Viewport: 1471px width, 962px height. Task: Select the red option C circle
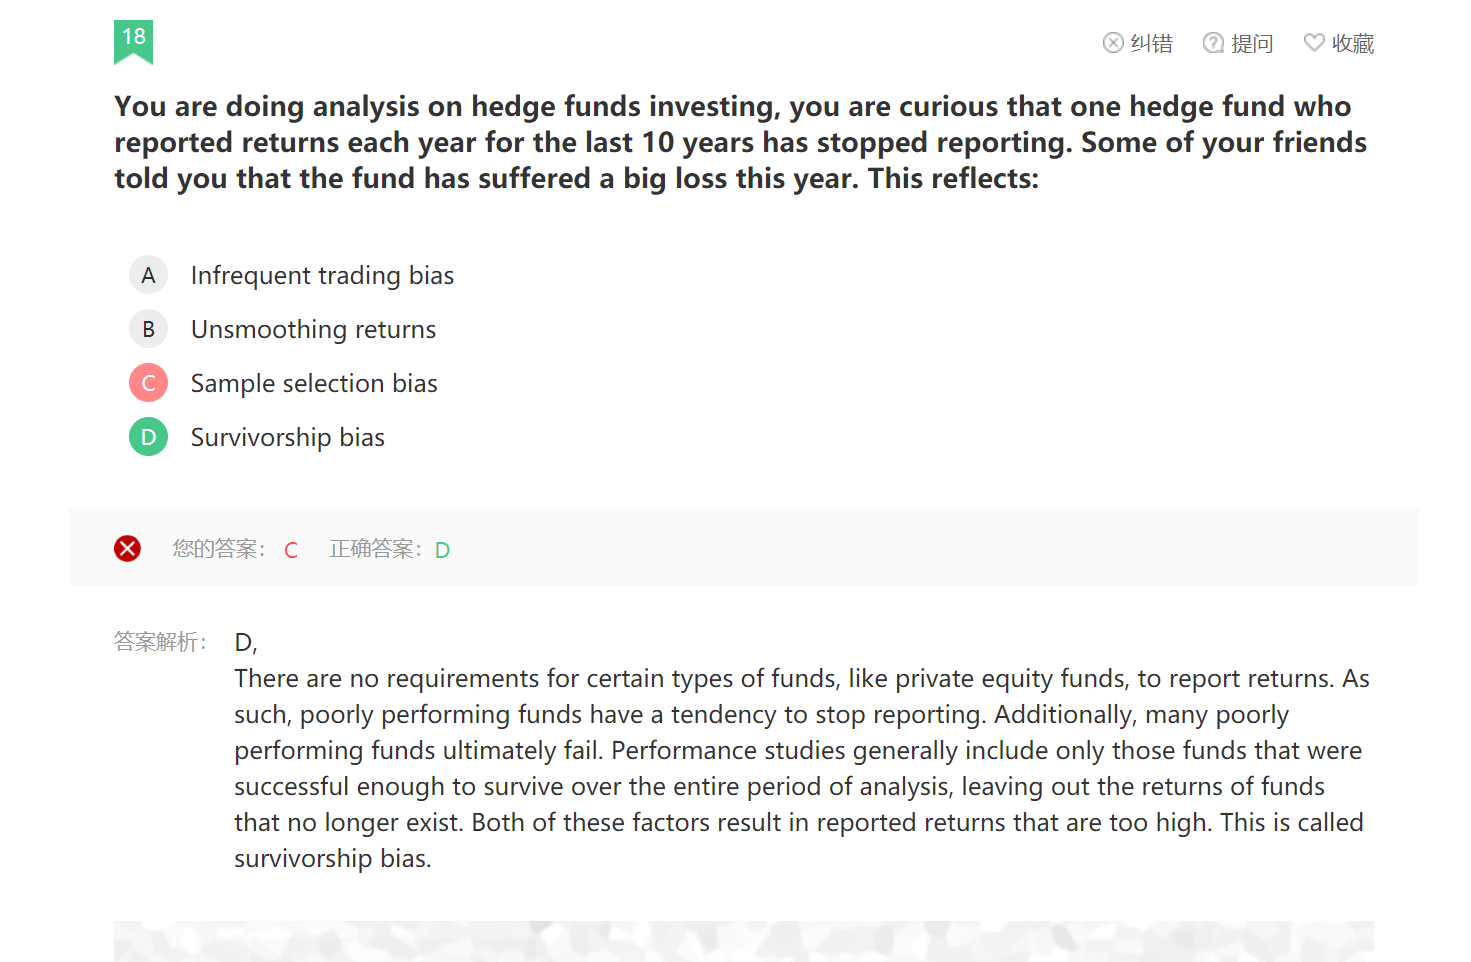[x=148, y=383]
